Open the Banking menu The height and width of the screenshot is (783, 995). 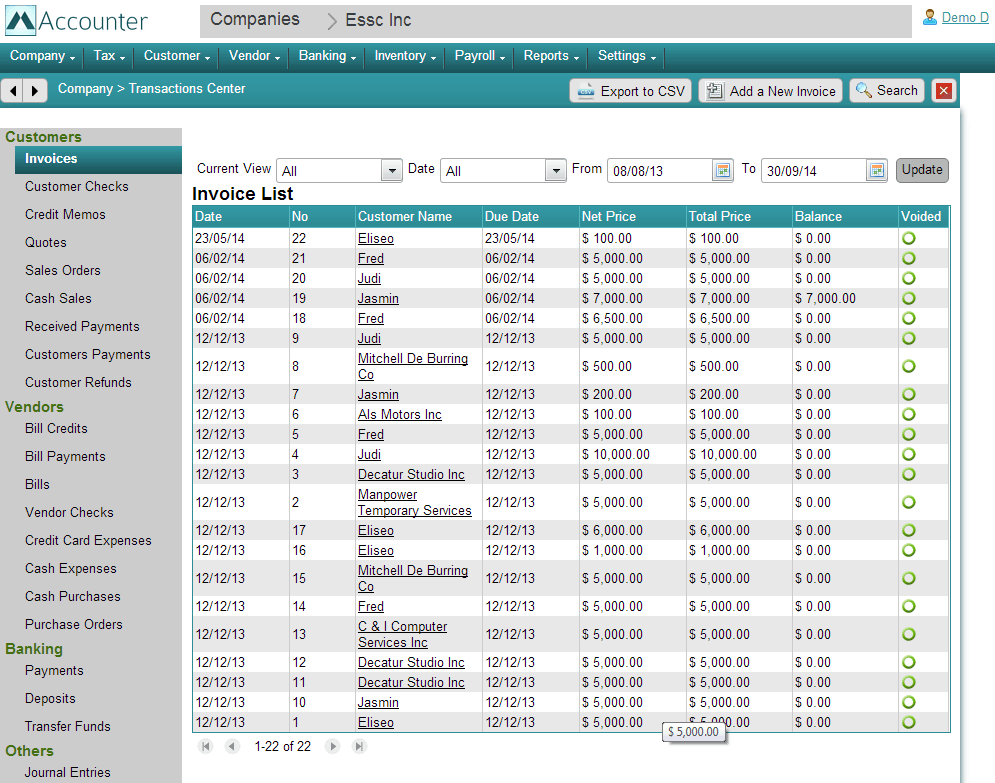point(327,56)
